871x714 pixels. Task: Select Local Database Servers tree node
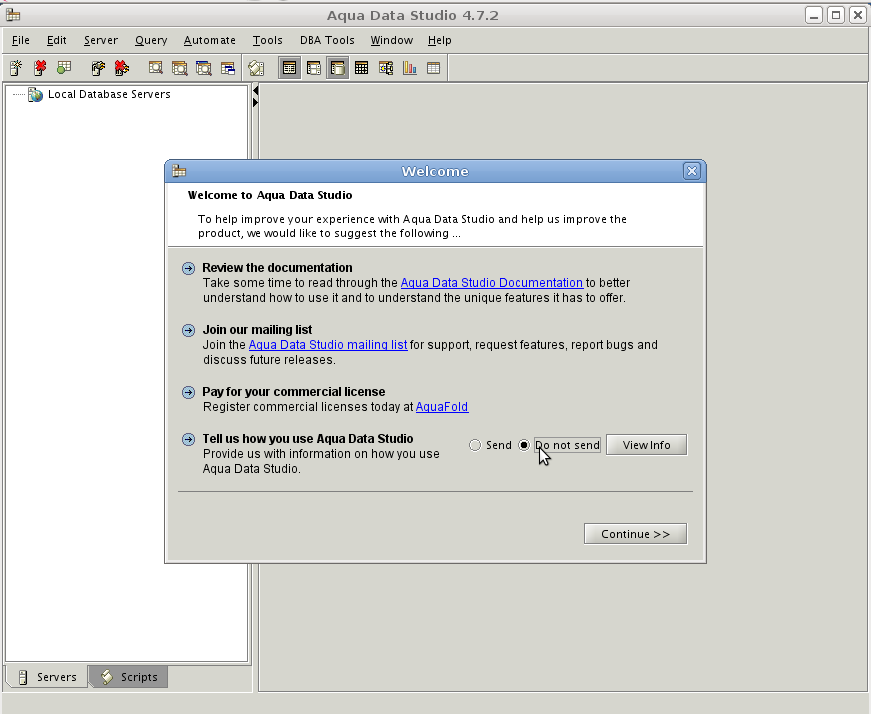coord(109,94)
